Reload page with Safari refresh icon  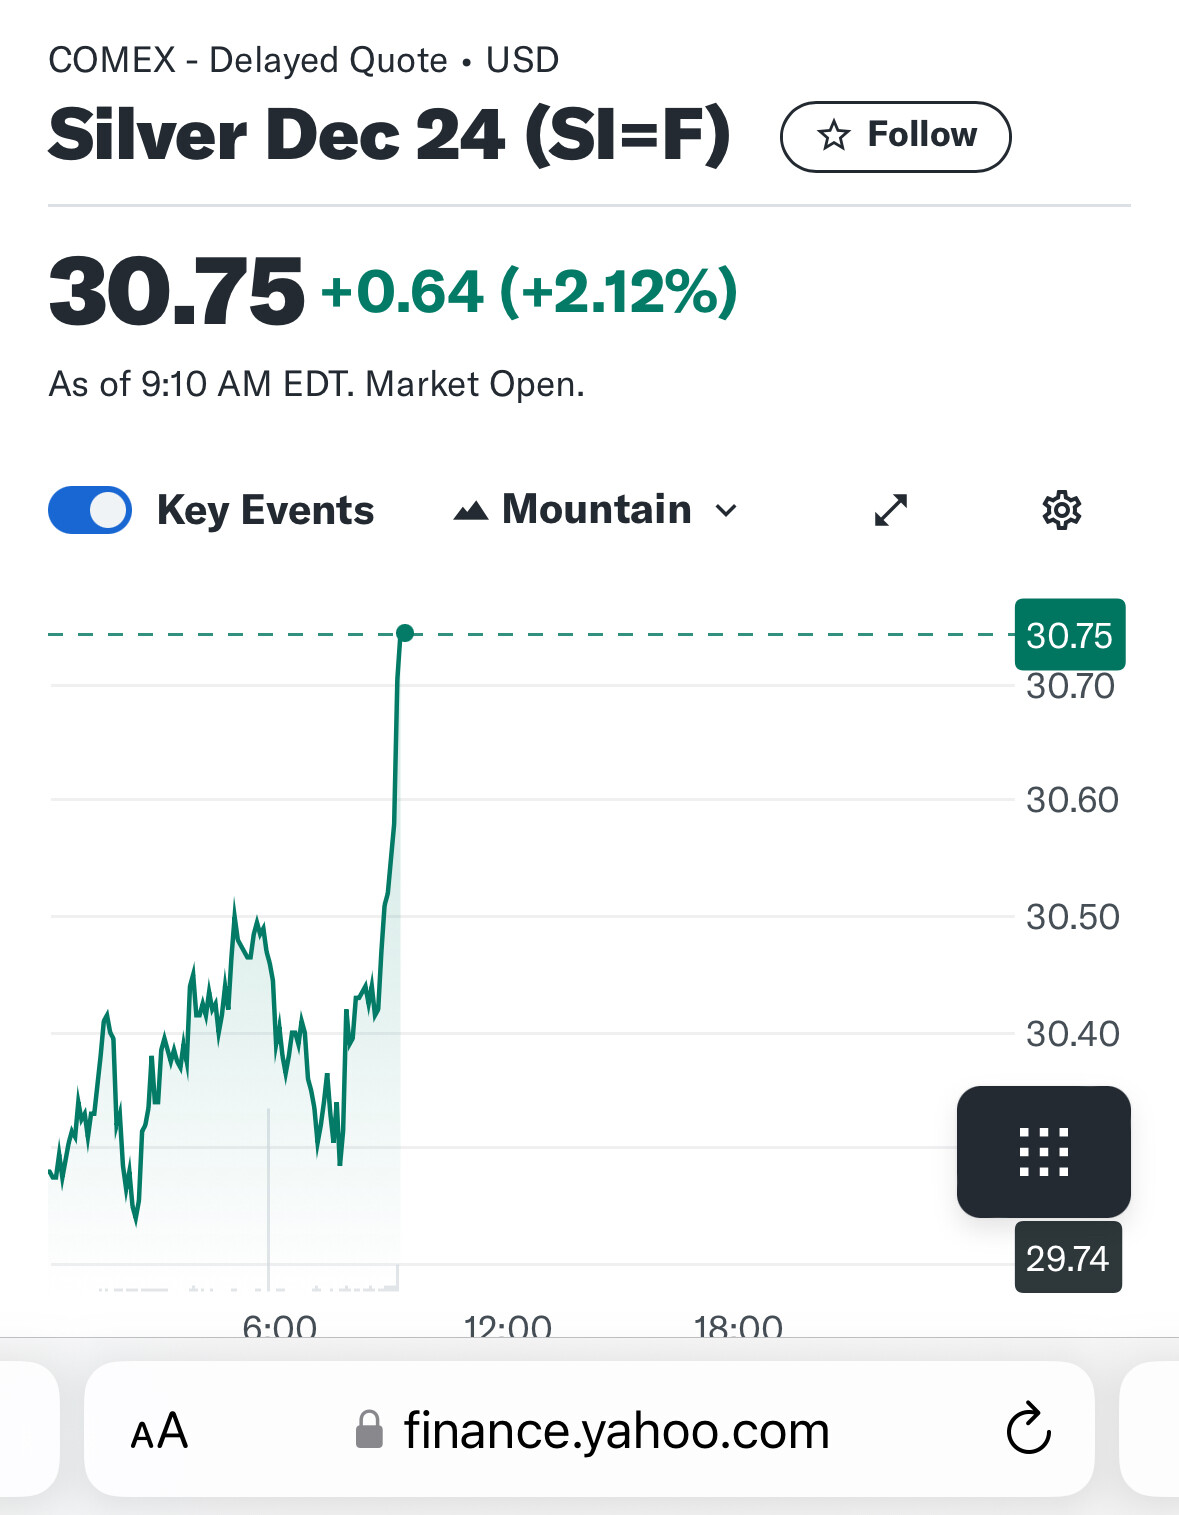[x=1028, y=1429]
